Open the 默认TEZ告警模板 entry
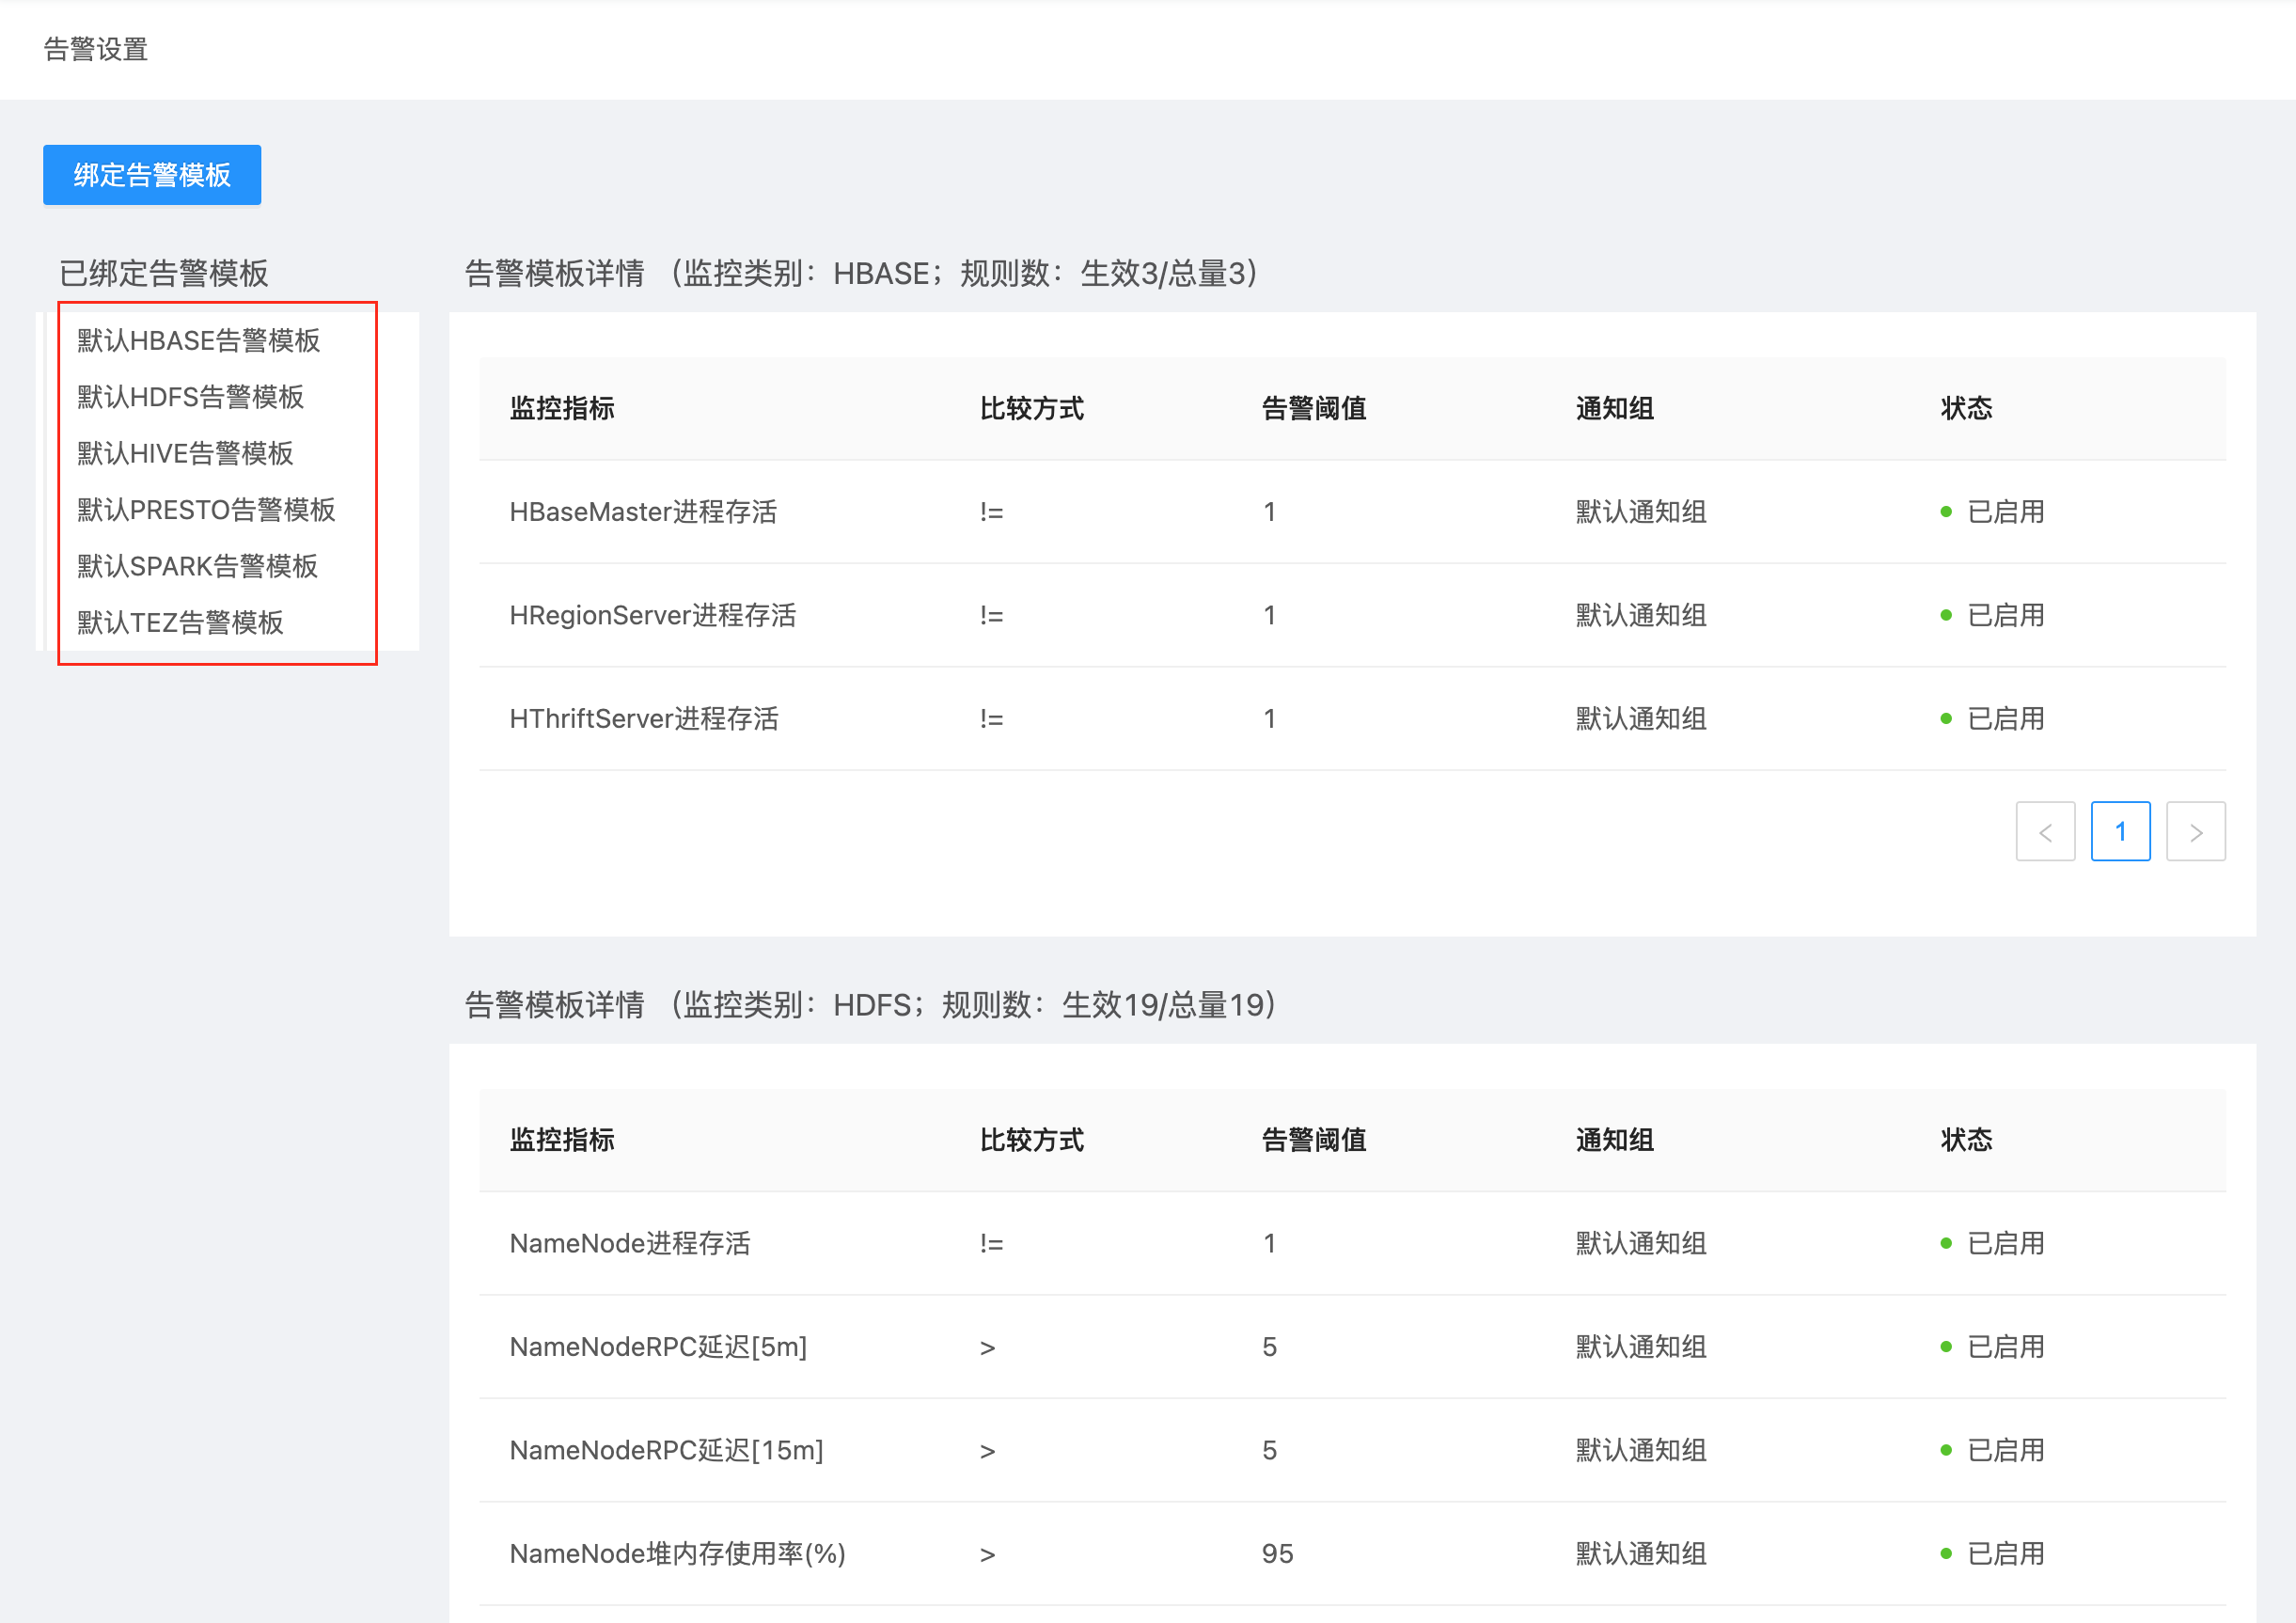 pyautogui.click(x=180, y=623)
